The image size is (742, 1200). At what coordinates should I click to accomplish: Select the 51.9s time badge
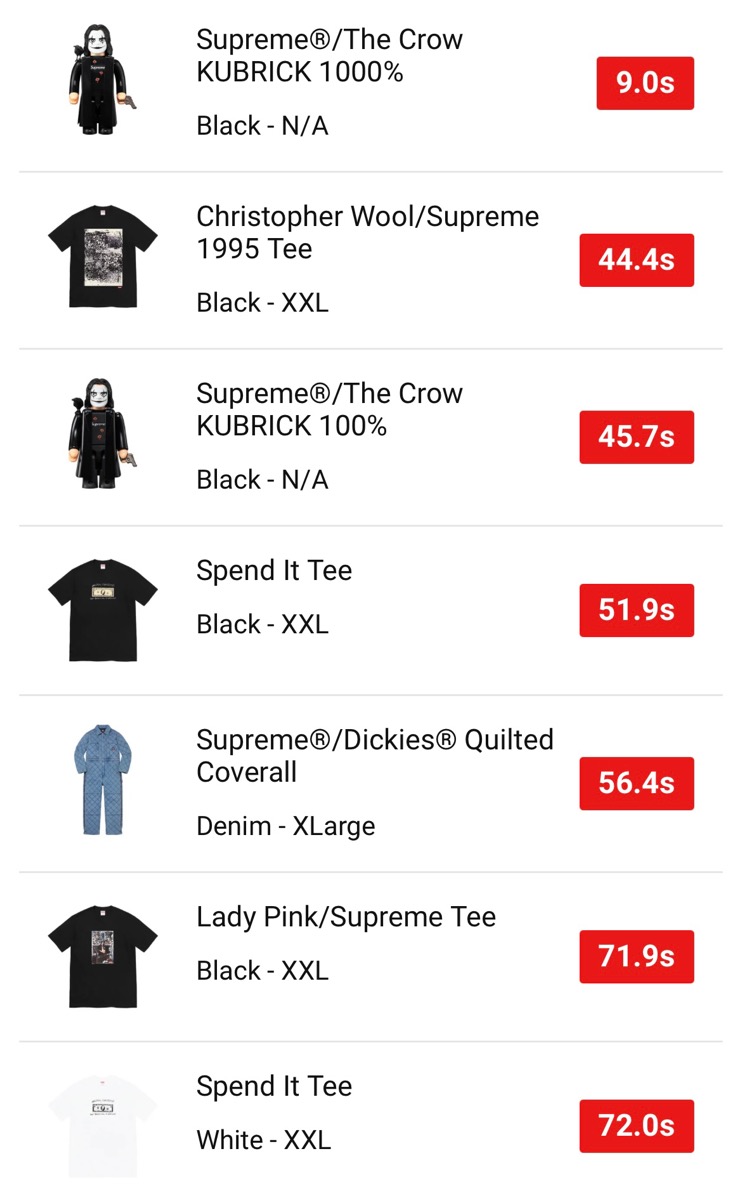click(x=636, y=610)
